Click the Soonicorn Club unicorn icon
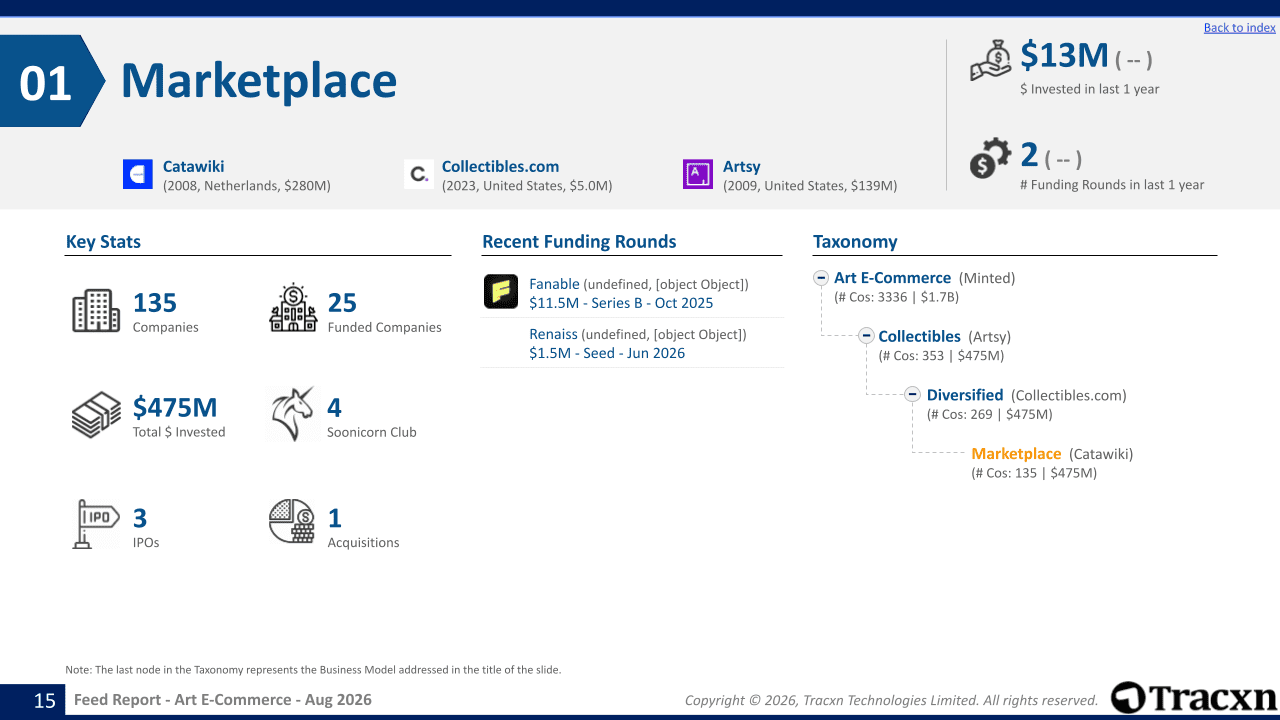Image resolution: width=1280 pixels, height=720 pixels. [x=292, y=414]
